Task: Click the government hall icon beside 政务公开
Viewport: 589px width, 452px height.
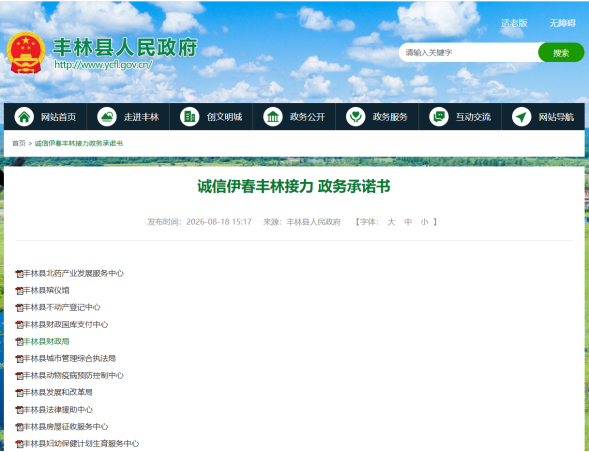Action: 273,117
